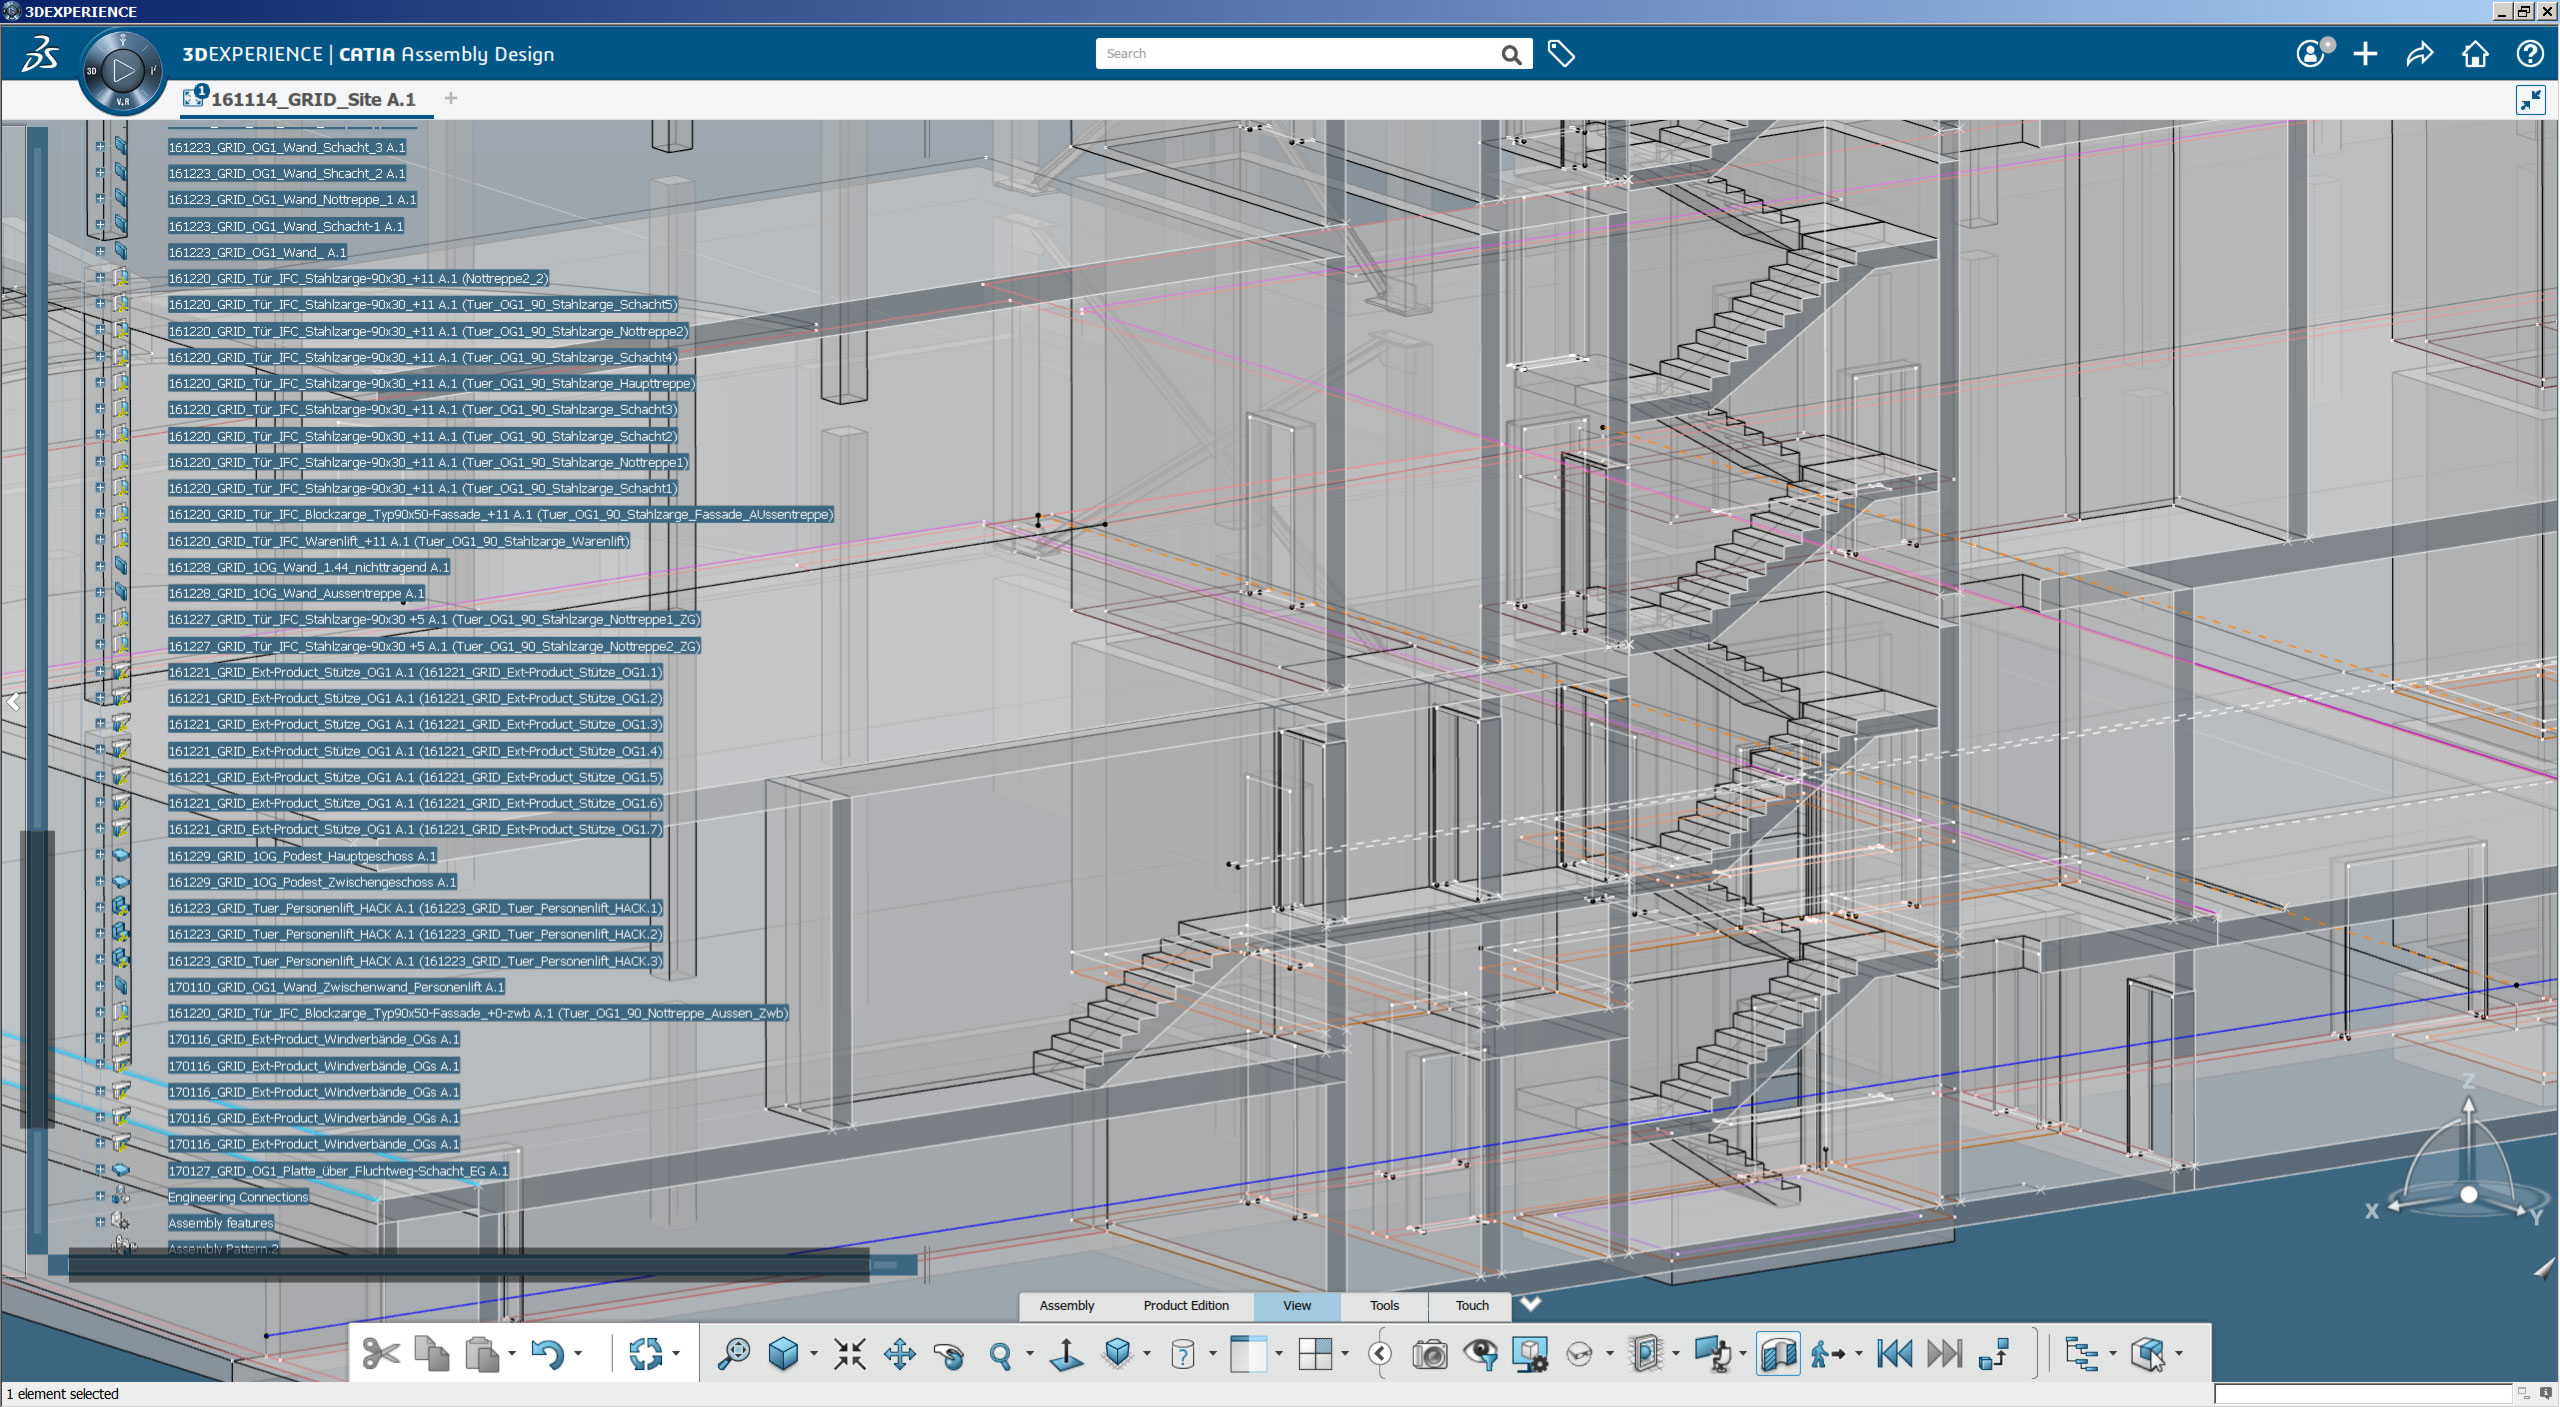Select the Cut tool in the bottom toolbar

380,1353
